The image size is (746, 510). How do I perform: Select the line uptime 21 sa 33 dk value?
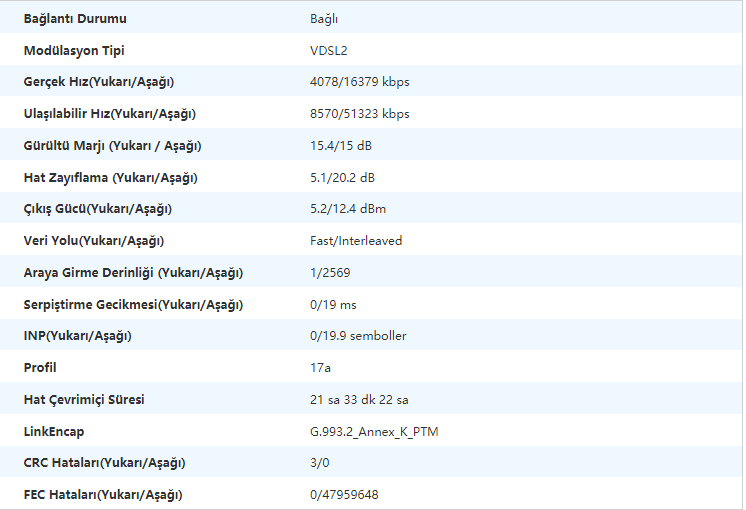[x=359, y=399]
